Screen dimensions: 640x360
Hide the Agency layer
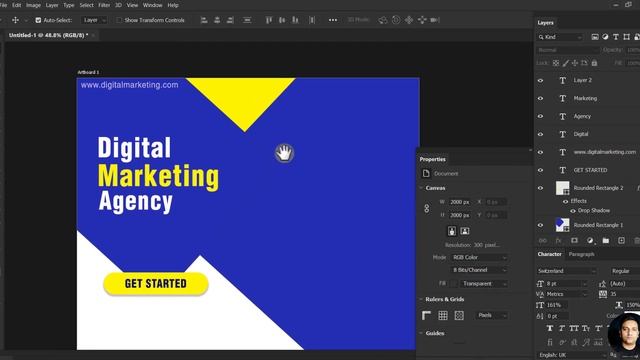540,116
